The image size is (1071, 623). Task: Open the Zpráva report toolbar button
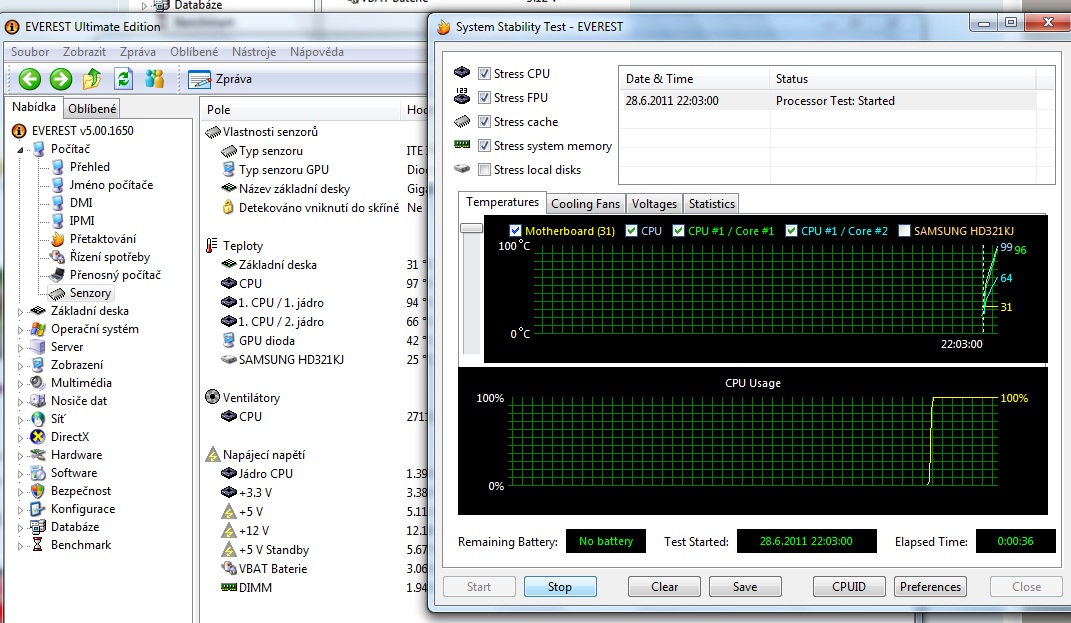point(220,79)
